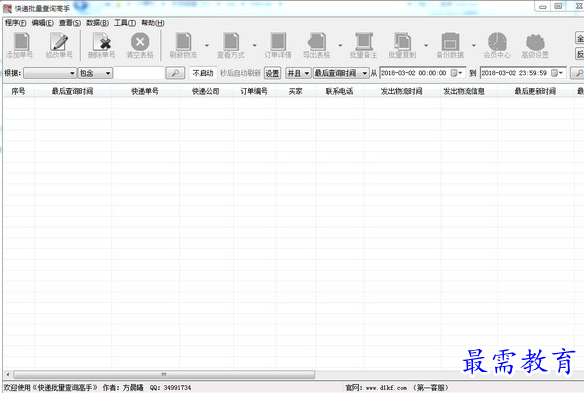Open the 工具(T) menu
584x393 pixels.
point(125,23)
